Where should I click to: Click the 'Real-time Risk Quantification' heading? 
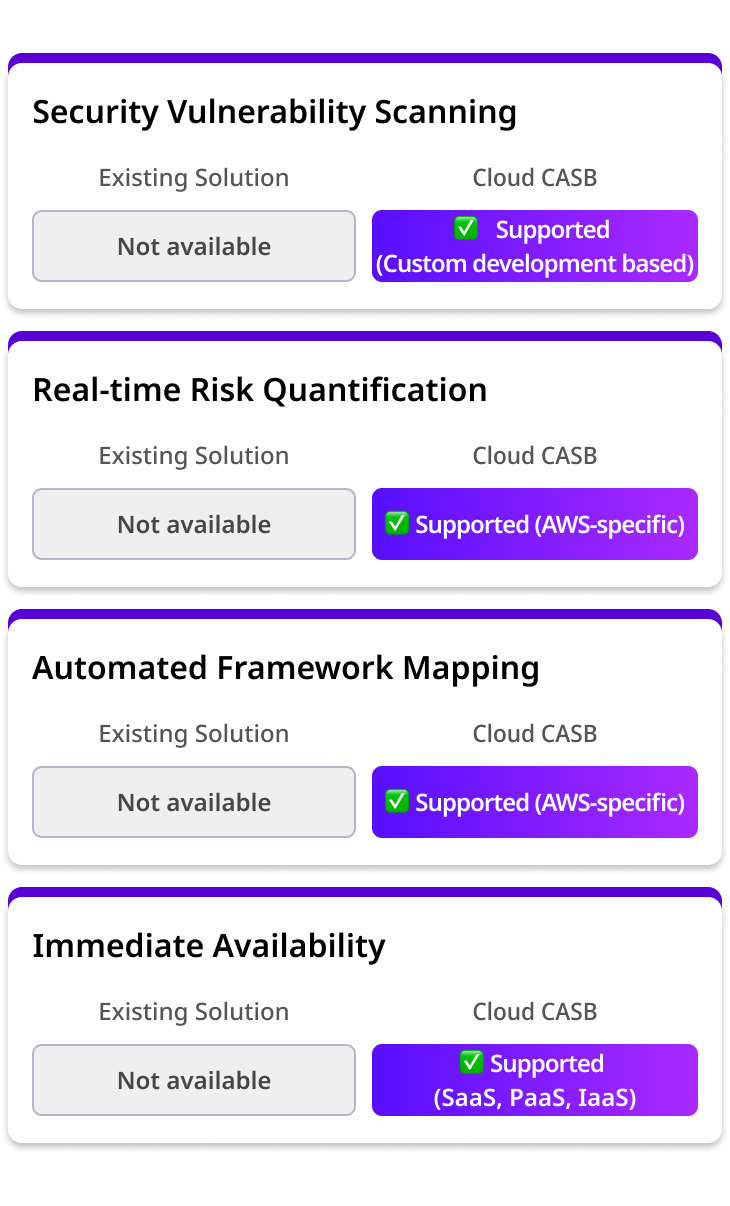260,390
